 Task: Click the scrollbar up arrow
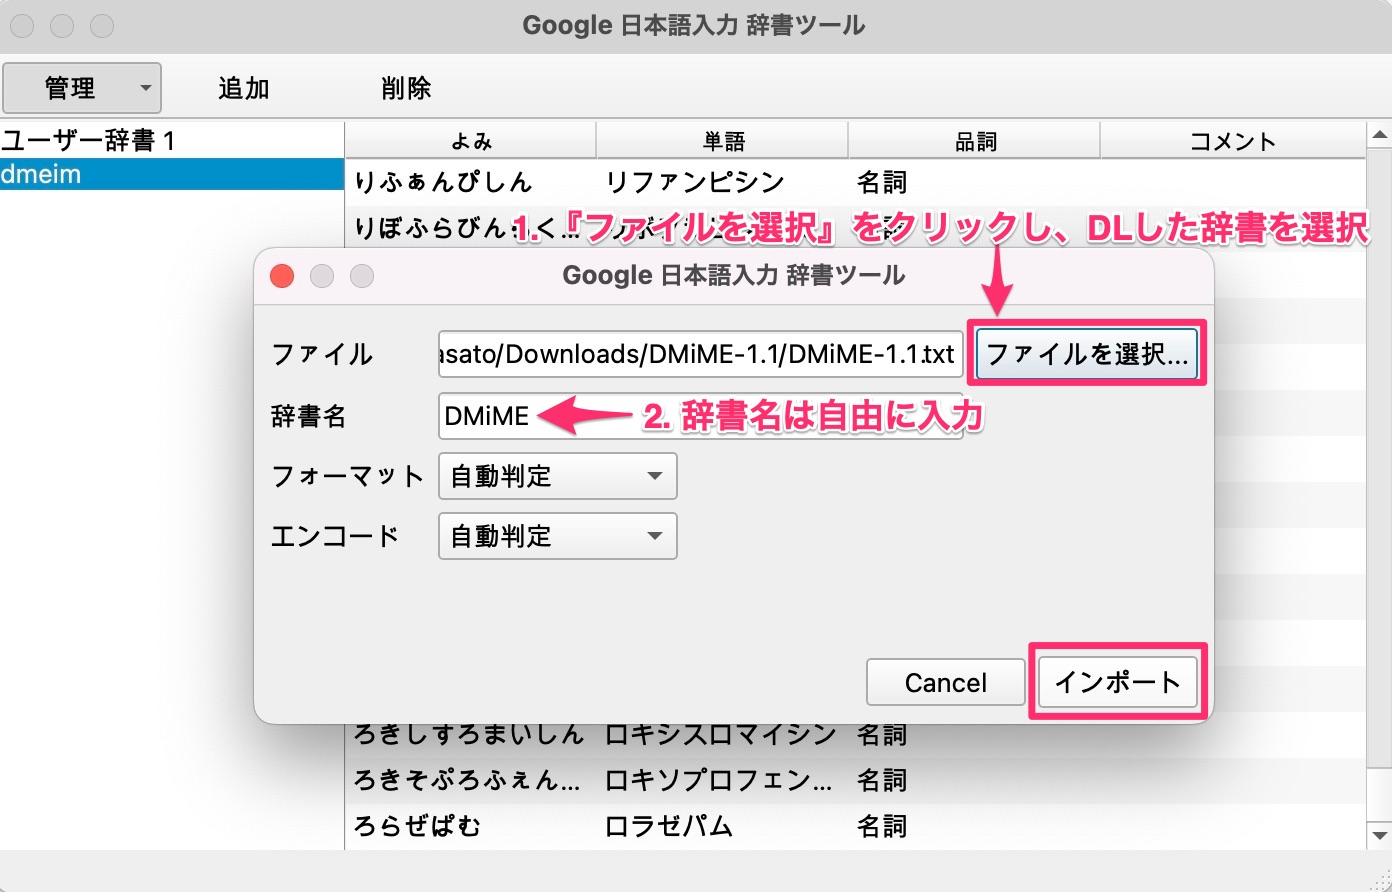(x=1380, y=132)
